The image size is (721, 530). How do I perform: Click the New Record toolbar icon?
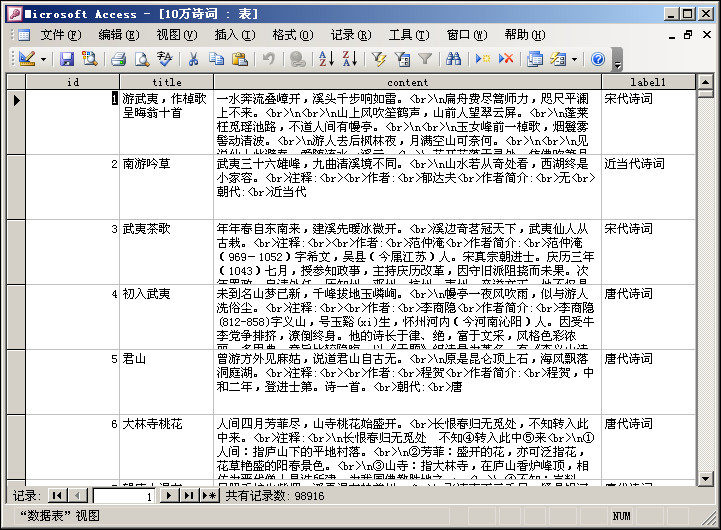(482, 59)
